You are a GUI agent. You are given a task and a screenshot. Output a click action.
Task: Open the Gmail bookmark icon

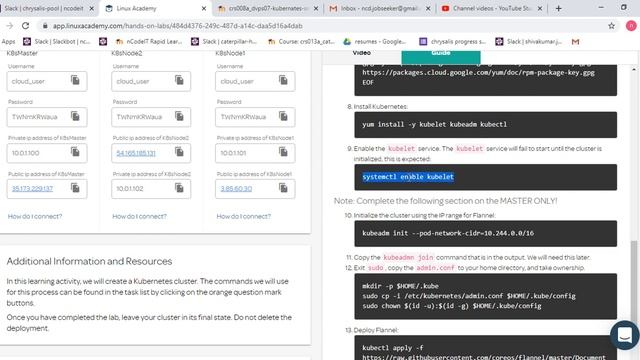click(575, 42)
